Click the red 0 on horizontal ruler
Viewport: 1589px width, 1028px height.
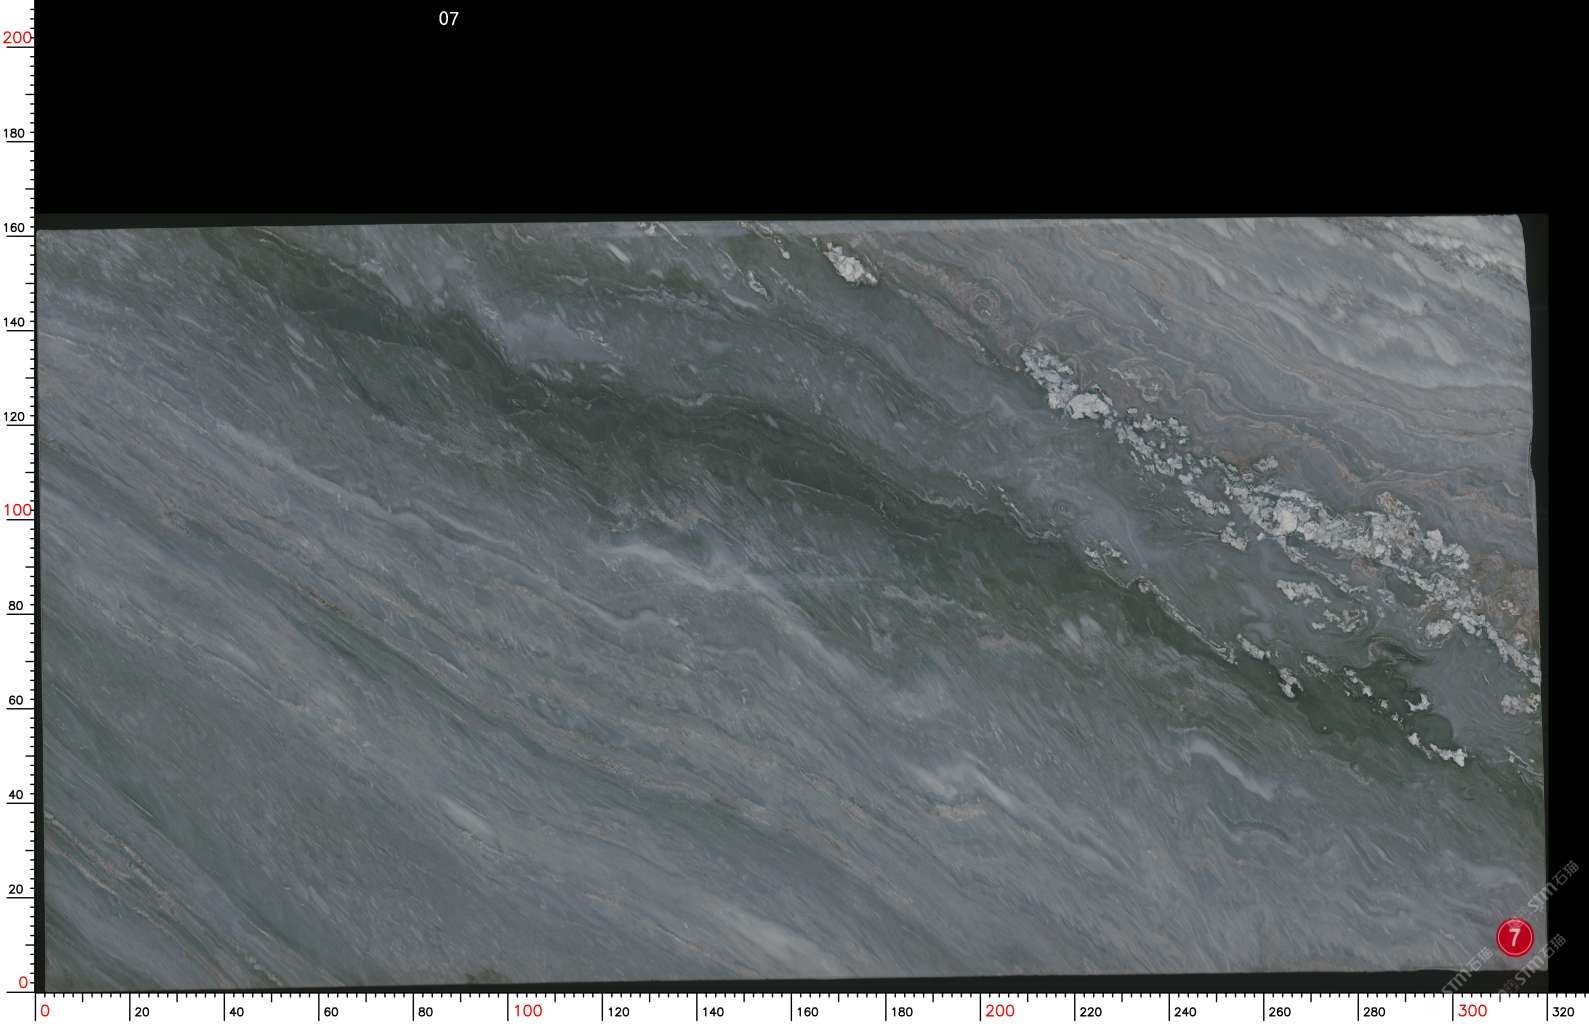pyautogui.click(x=45, y=1011)
